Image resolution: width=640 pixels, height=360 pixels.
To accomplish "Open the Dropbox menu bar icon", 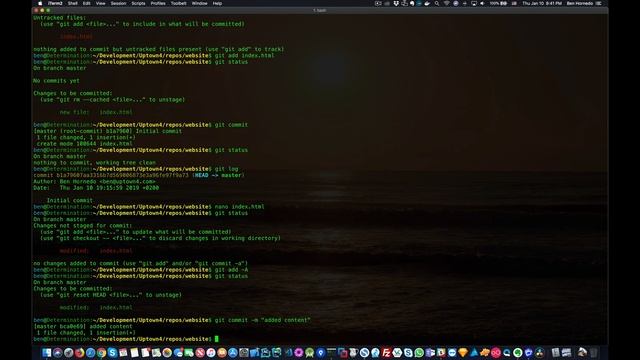I will 396,3.
